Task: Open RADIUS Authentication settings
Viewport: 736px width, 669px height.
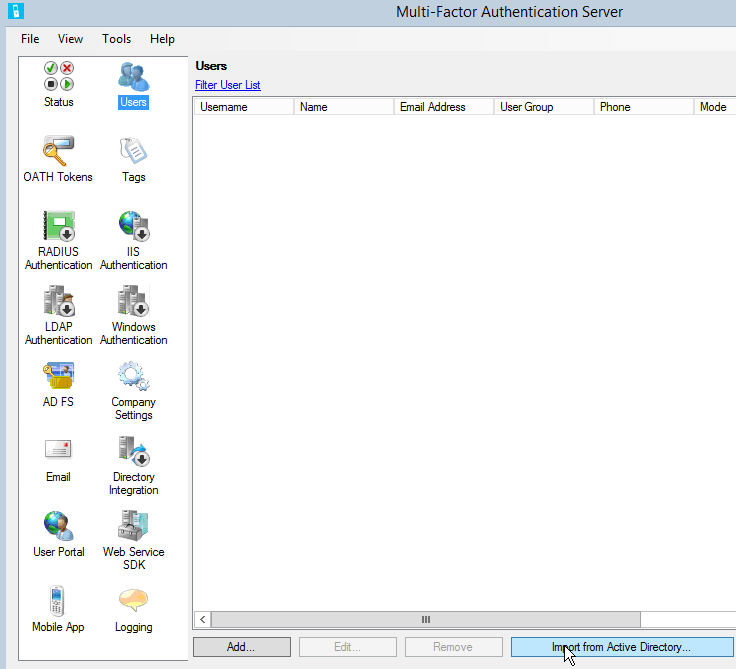Action: [x=58, y=227]
